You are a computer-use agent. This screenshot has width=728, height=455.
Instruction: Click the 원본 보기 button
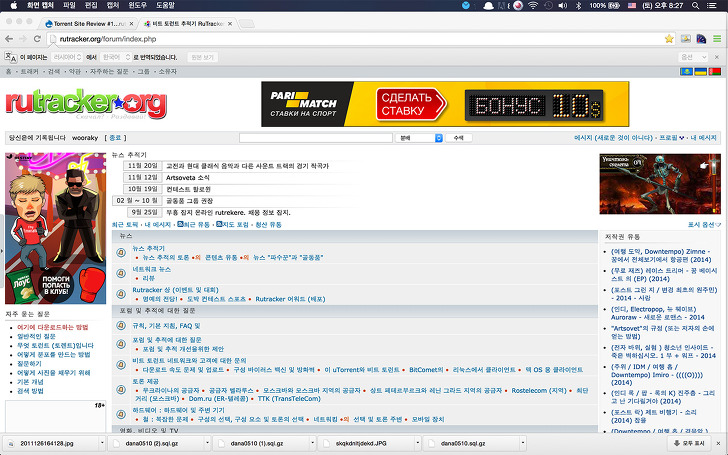(203, 57)
